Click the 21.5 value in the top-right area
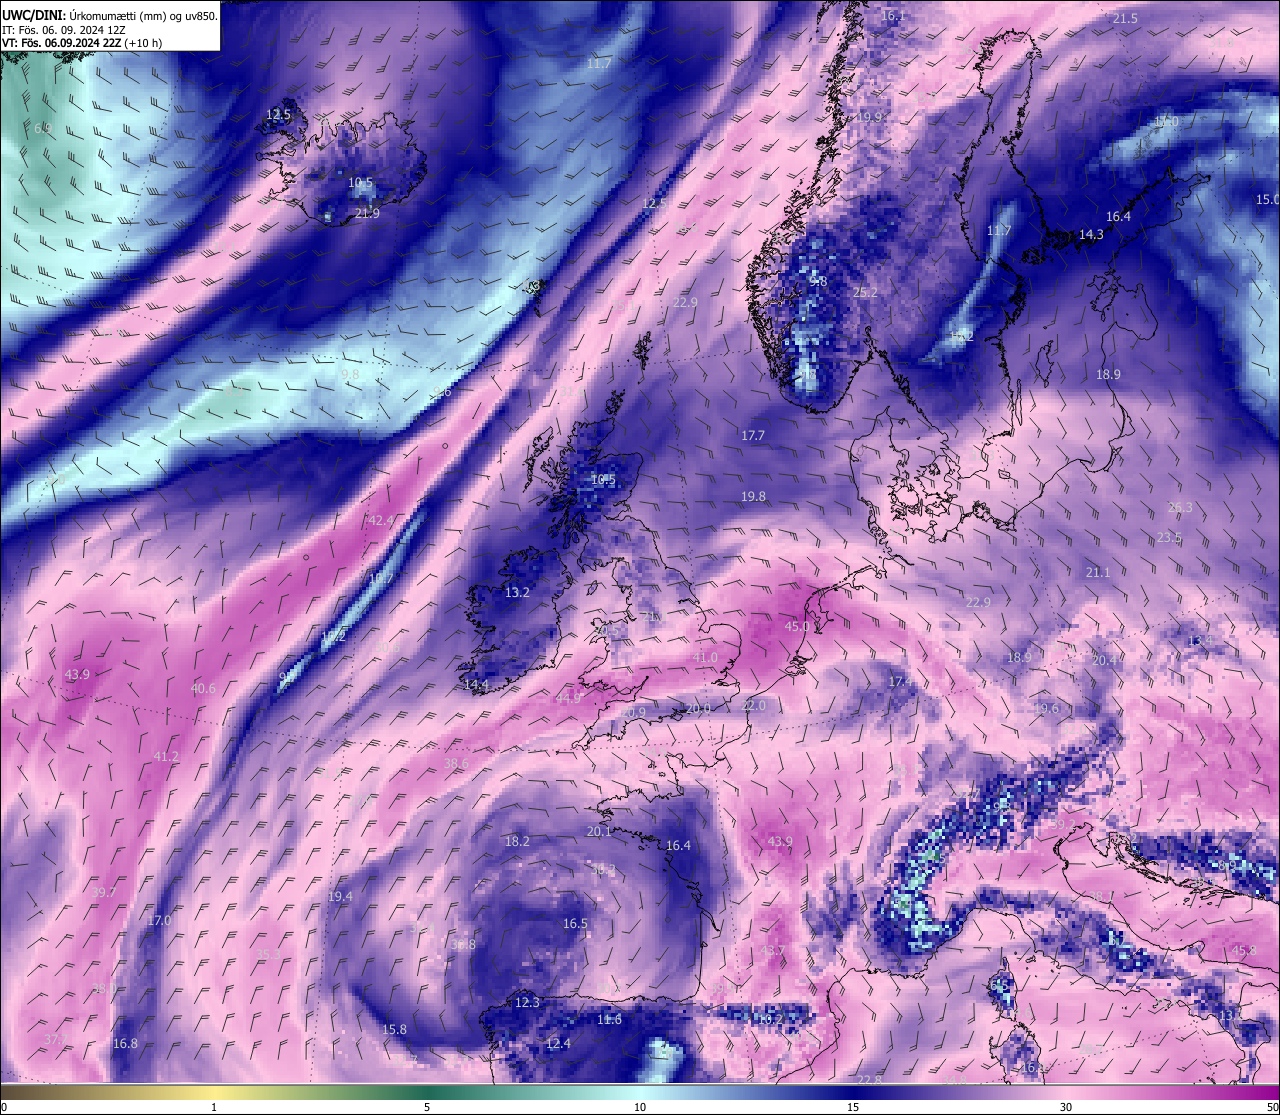This screenshot has height=1115, width=1280. click(x=1125, y=18)
